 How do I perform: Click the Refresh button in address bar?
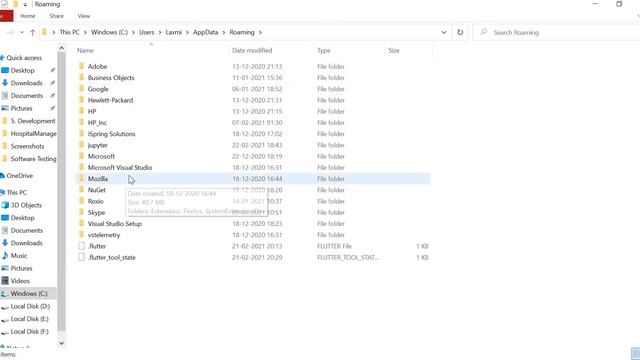pyautogui.click(x=460, y=32)
